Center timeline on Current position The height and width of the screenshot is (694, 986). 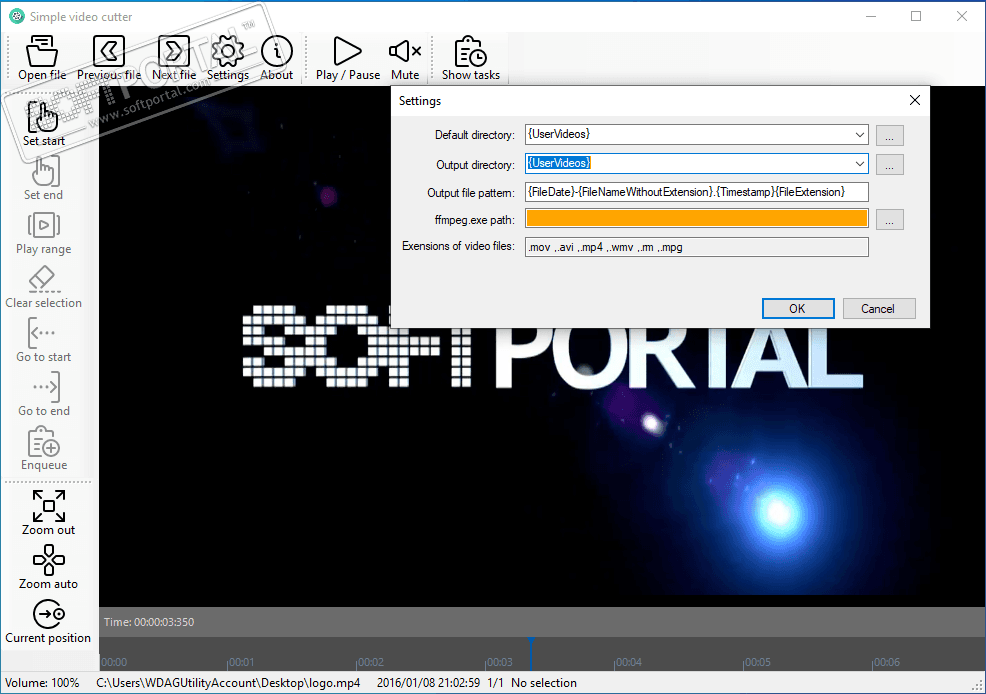48,620
